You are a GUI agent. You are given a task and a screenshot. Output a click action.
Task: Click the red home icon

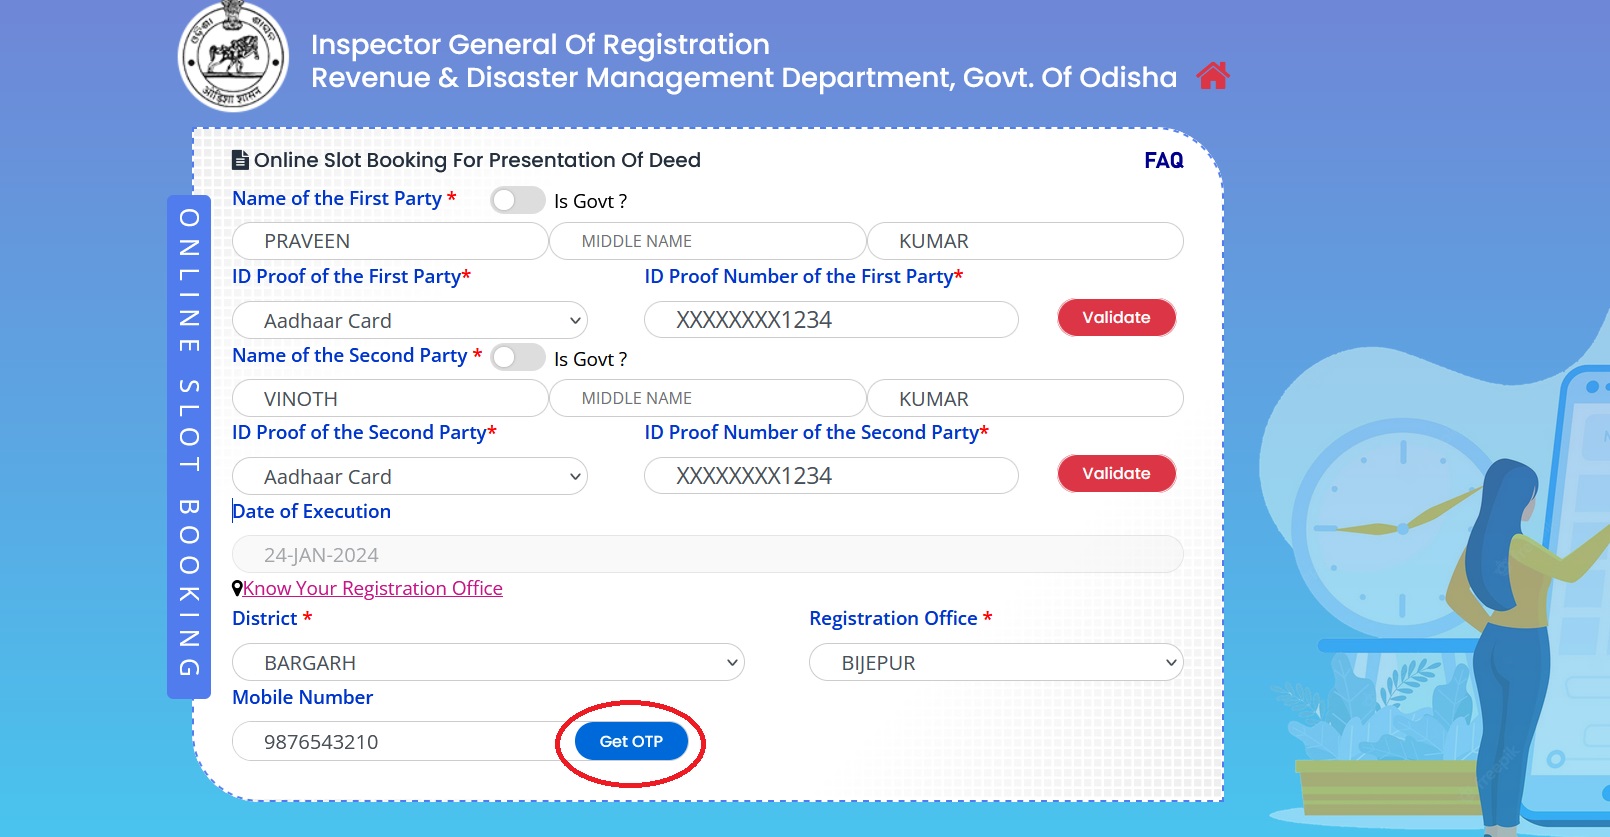tap(1212, 76)
